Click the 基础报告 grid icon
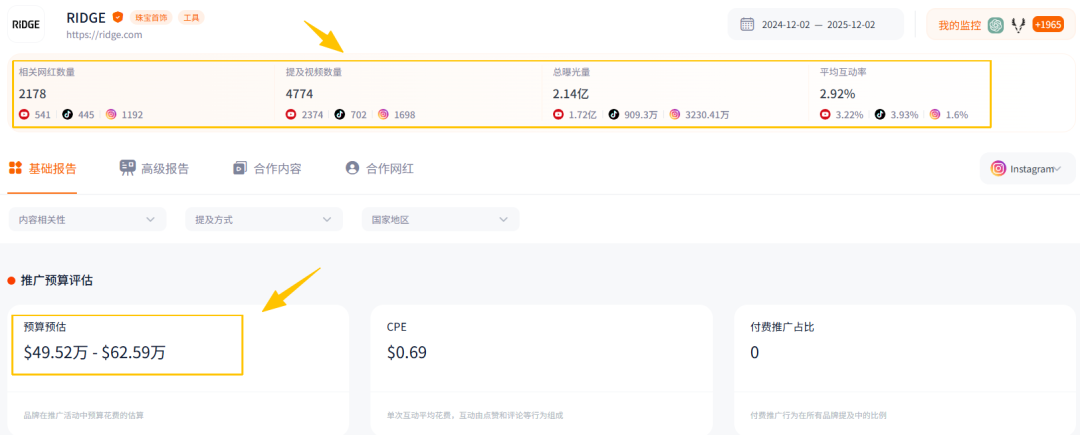This screenshot has width=1080, height=435. click(x=15, y=168)
